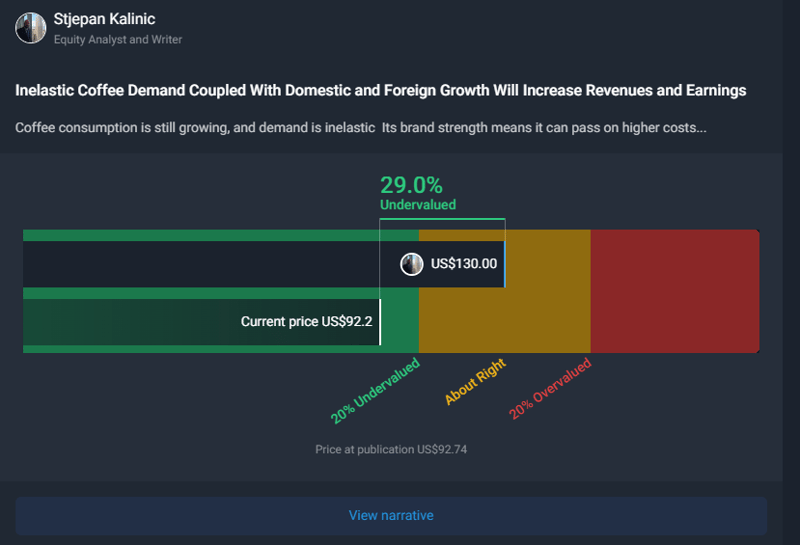
Task: Click the Equity Analyst and Writer subtitle
Action: pos(118,40)
